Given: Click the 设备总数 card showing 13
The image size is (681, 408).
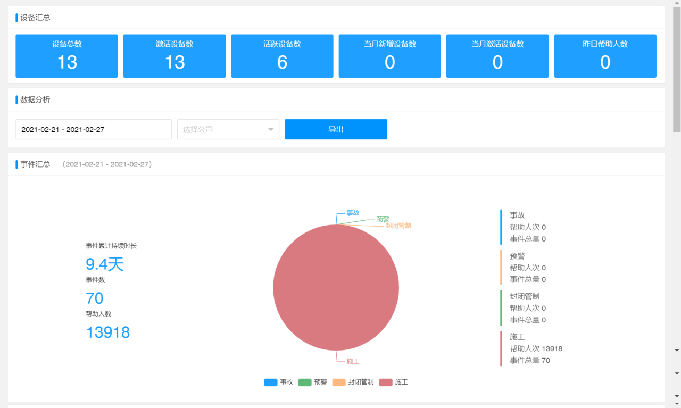Looking at the screenshot, I should [67, 56].
